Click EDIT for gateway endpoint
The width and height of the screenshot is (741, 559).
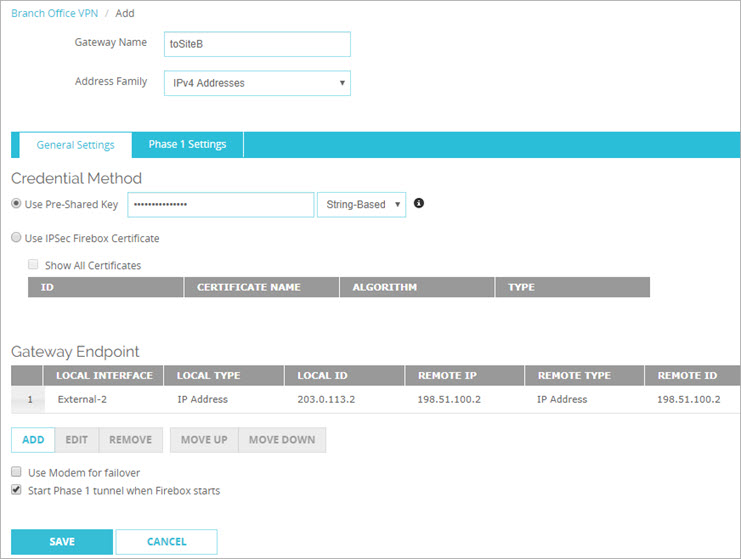pyautogui.click(x=76, y=440)
